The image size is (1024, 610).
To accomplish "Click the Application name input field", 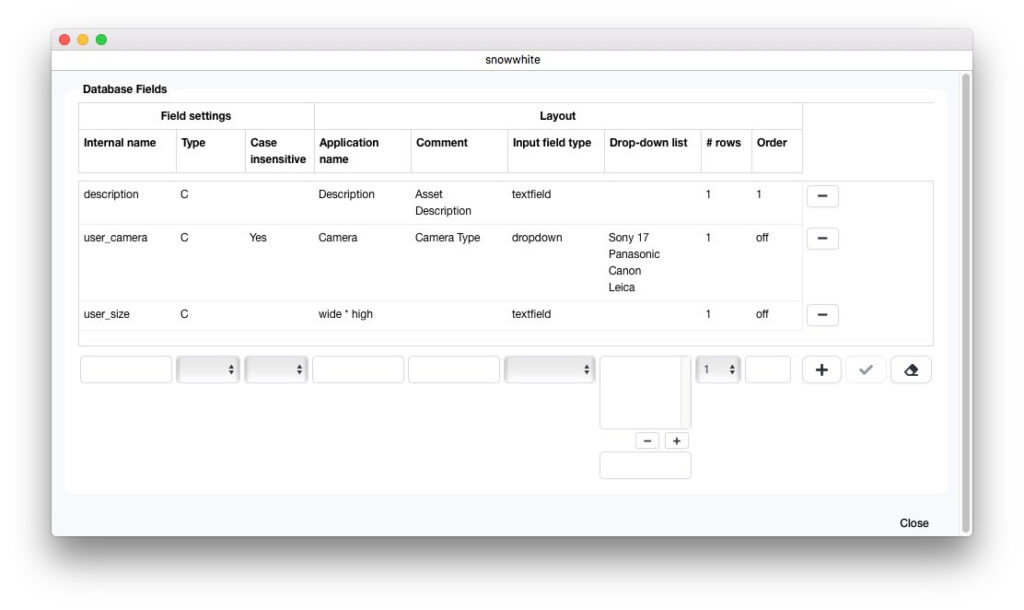I will pyautogui.click(x=358, y=370).
